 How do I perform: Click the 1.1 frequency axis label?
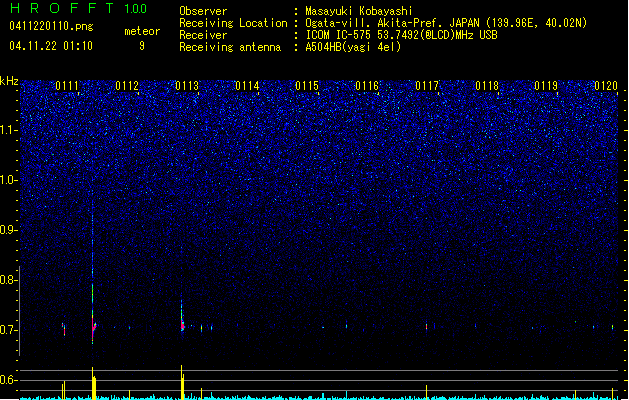pyautogui.click(x=8, y=130)
